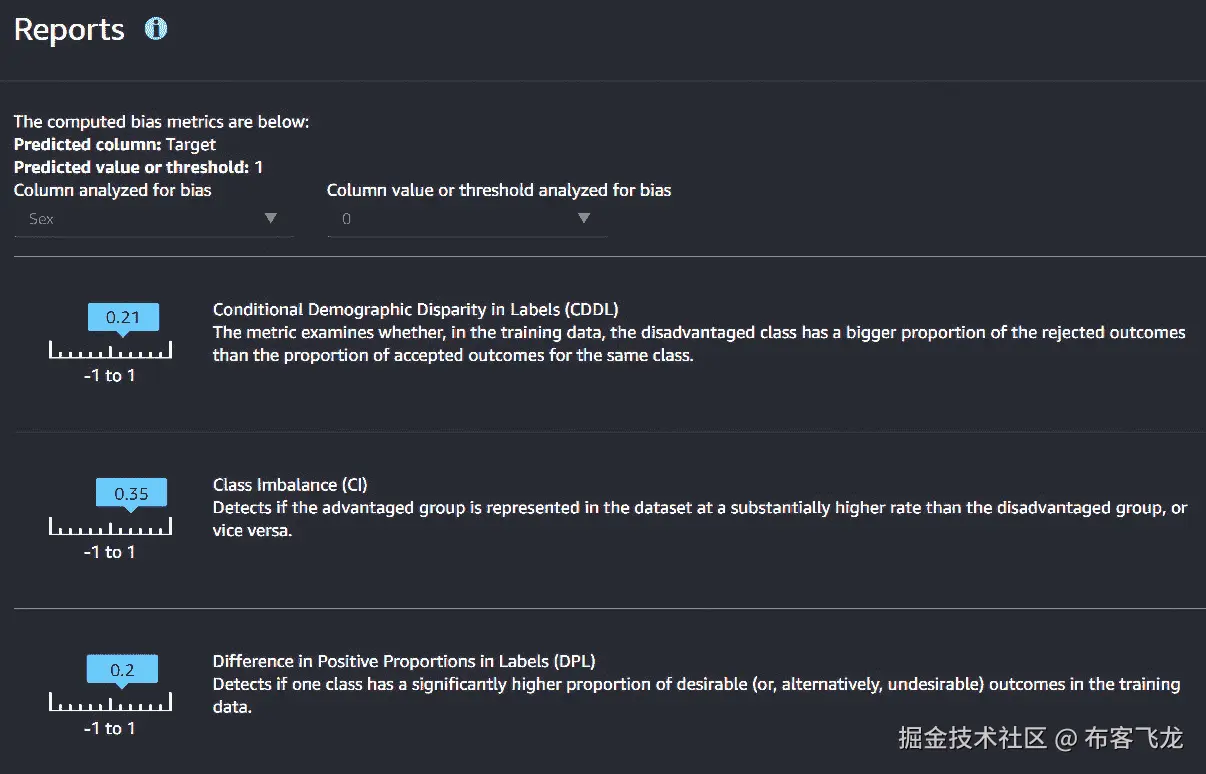Click the 0.21 CDDL value badge
This screenshot has width=1206, height=774.
point(123,317)
